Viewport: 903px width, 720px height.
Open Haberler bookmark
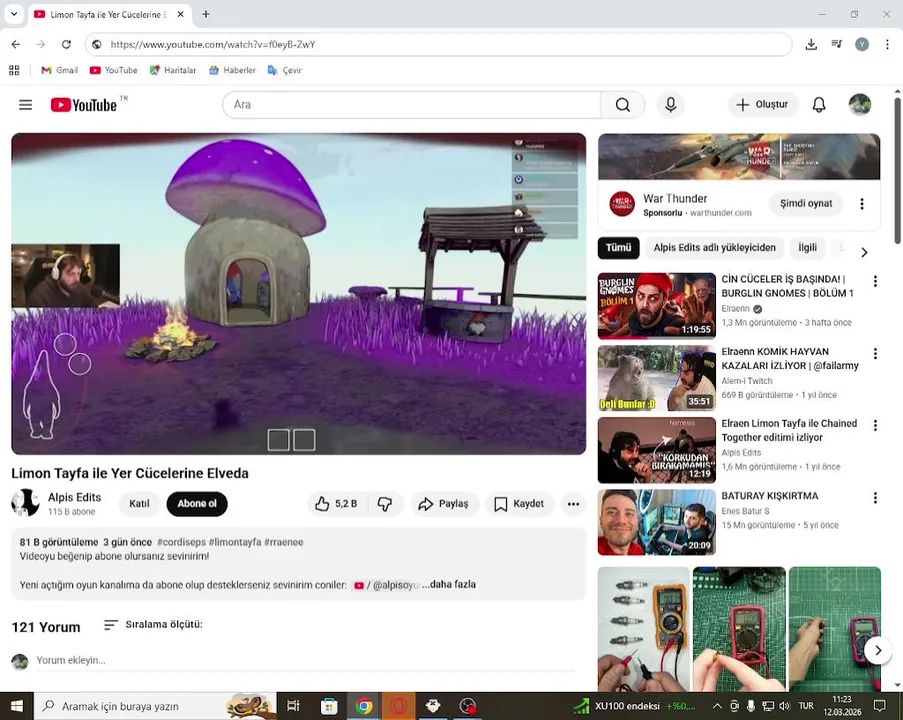click(232, 70)
